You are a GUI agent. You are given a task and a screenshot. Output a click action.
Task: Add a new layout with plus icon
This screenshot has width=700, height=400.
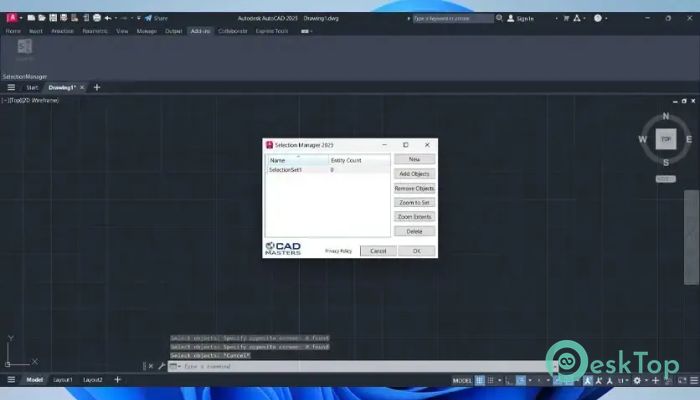[117, 379]
